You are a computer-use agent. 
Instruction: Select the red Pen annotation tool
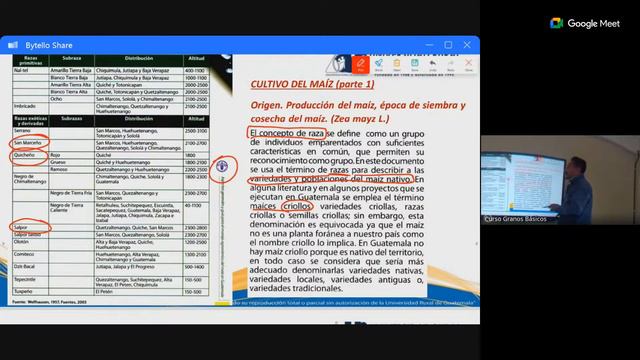360,64
